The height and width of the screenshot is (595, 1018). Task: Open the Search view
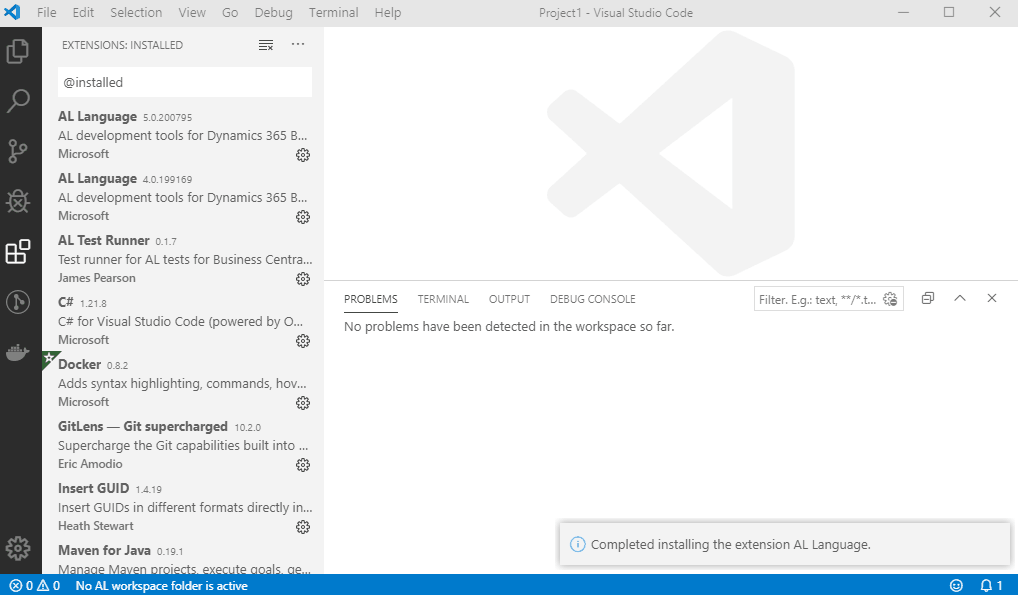pos(18,100)
